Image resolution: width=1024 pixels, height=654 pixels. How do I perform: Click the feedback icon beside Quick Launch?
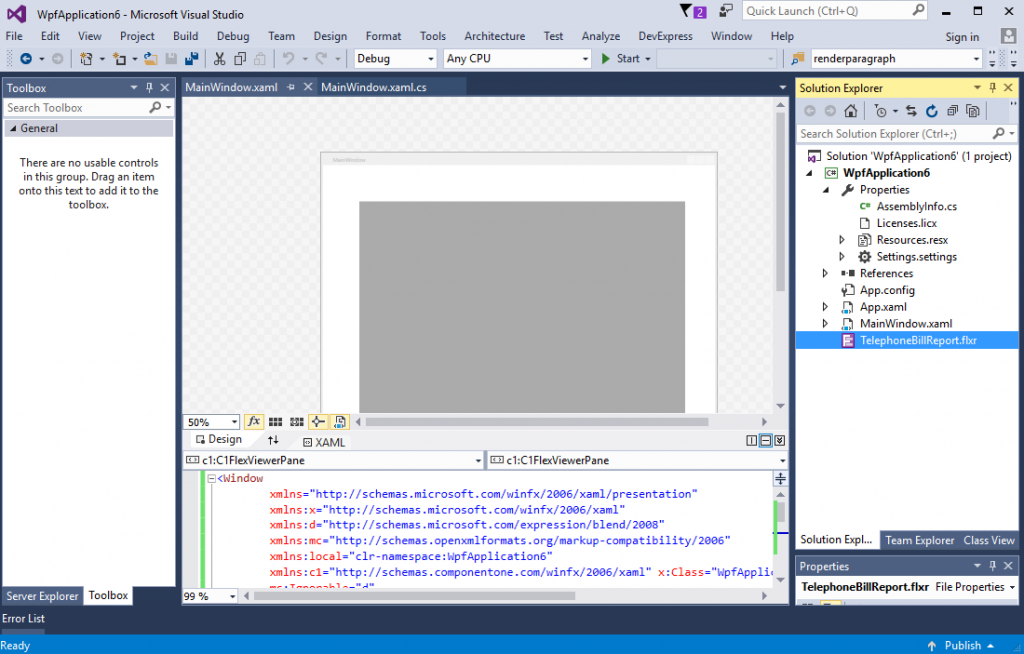point(726,11)
